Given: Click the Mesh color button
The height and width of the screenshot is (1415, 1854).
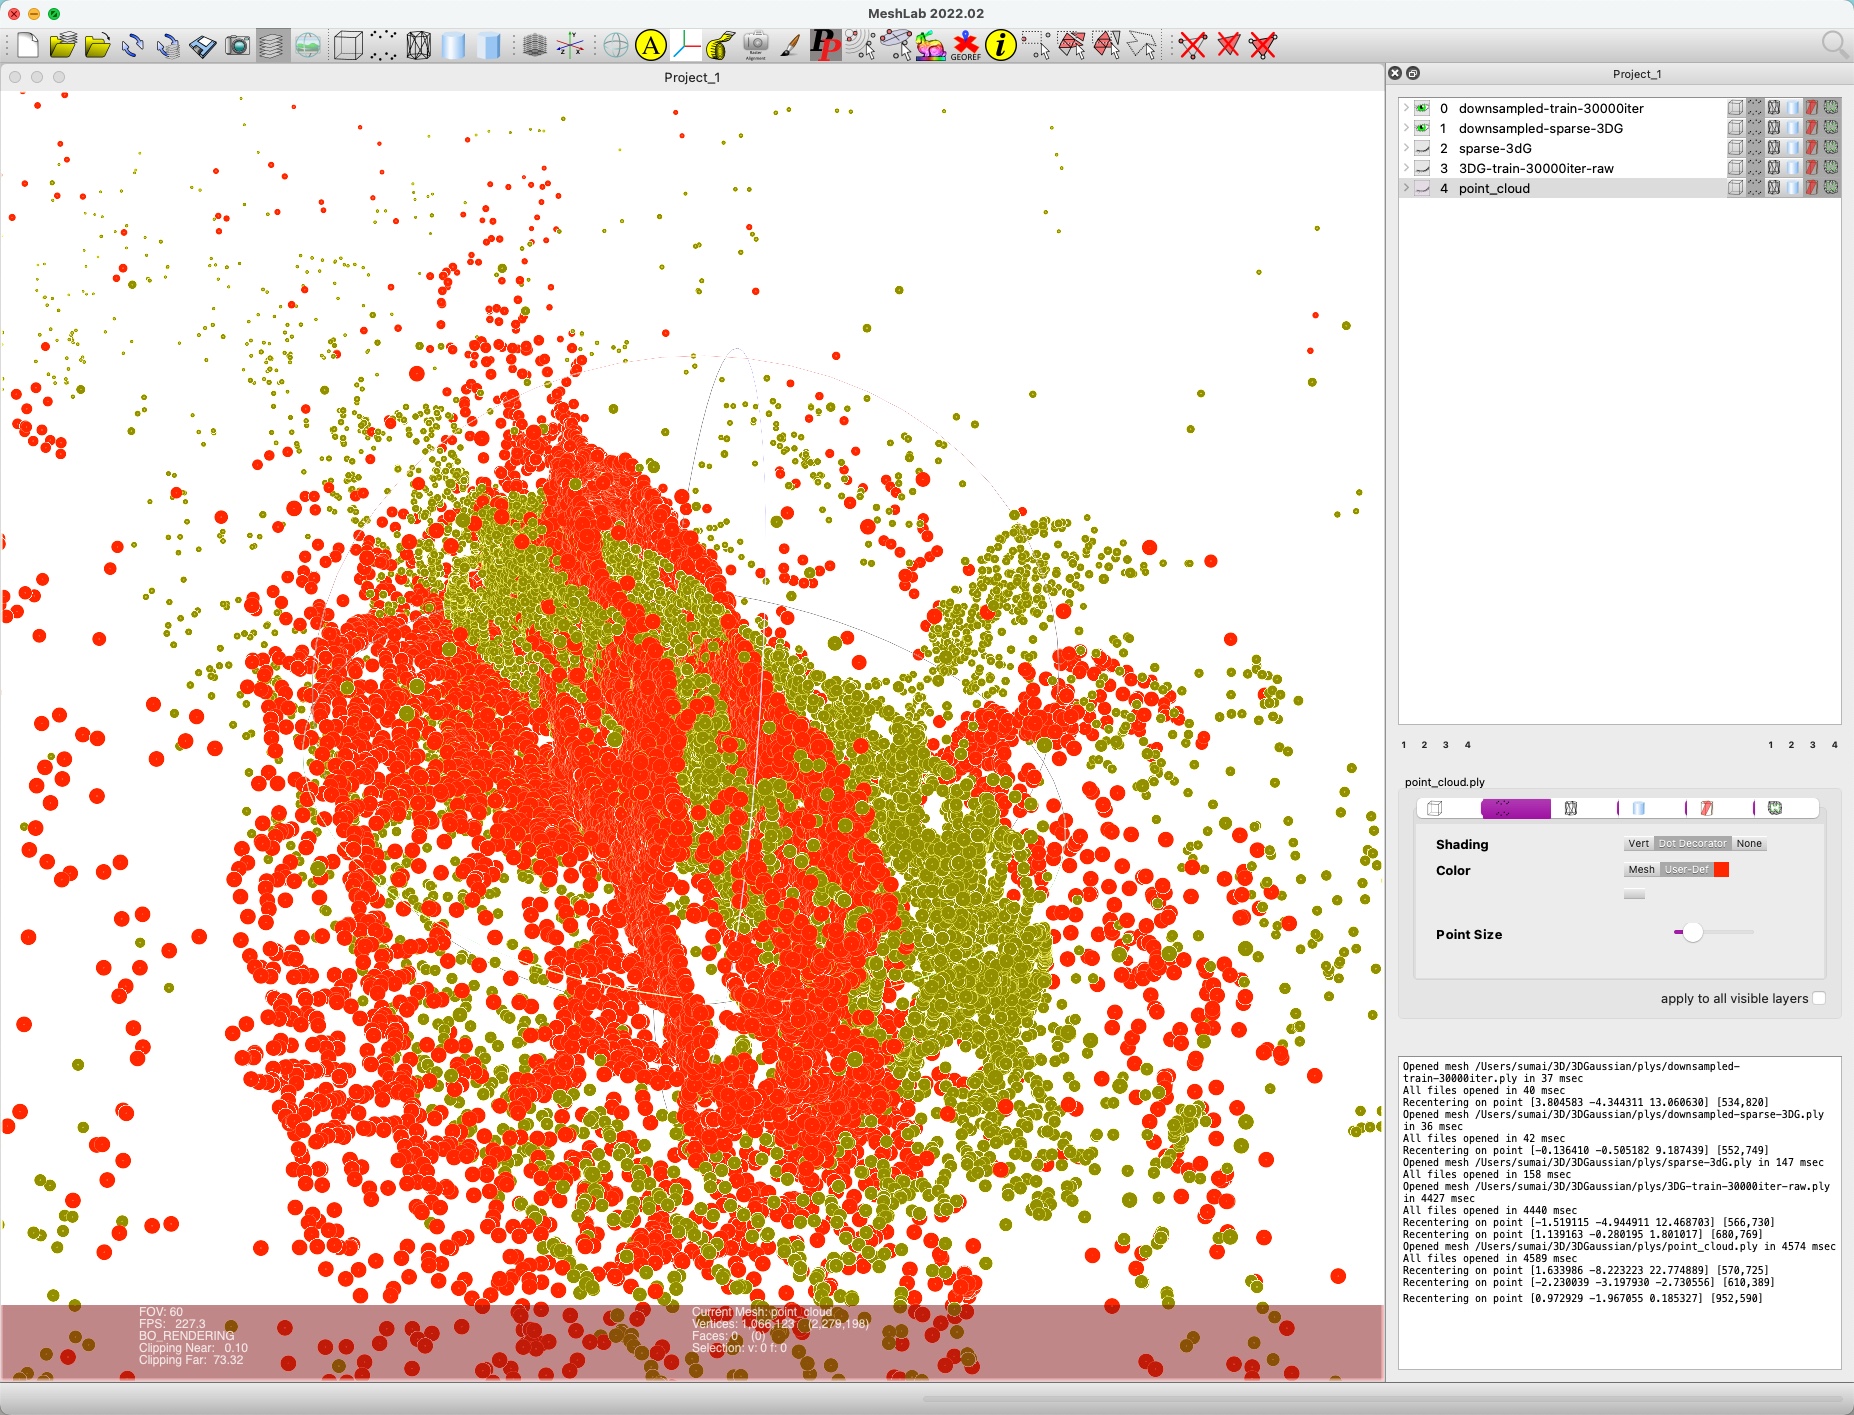Looking at the screenshot, I should point(1641,870).
